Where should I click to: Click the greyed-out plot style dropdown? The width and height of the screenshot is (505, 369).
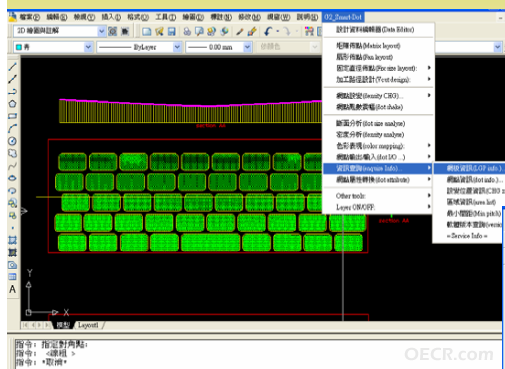[288, 47]
